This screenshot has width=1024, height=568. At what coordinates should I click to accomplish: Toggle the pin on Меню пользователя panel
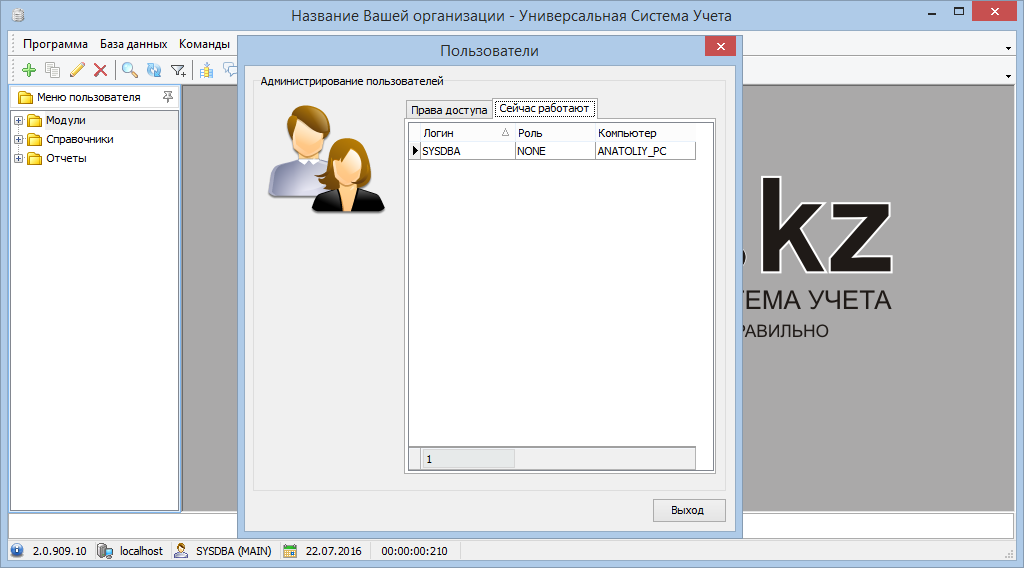167,97
